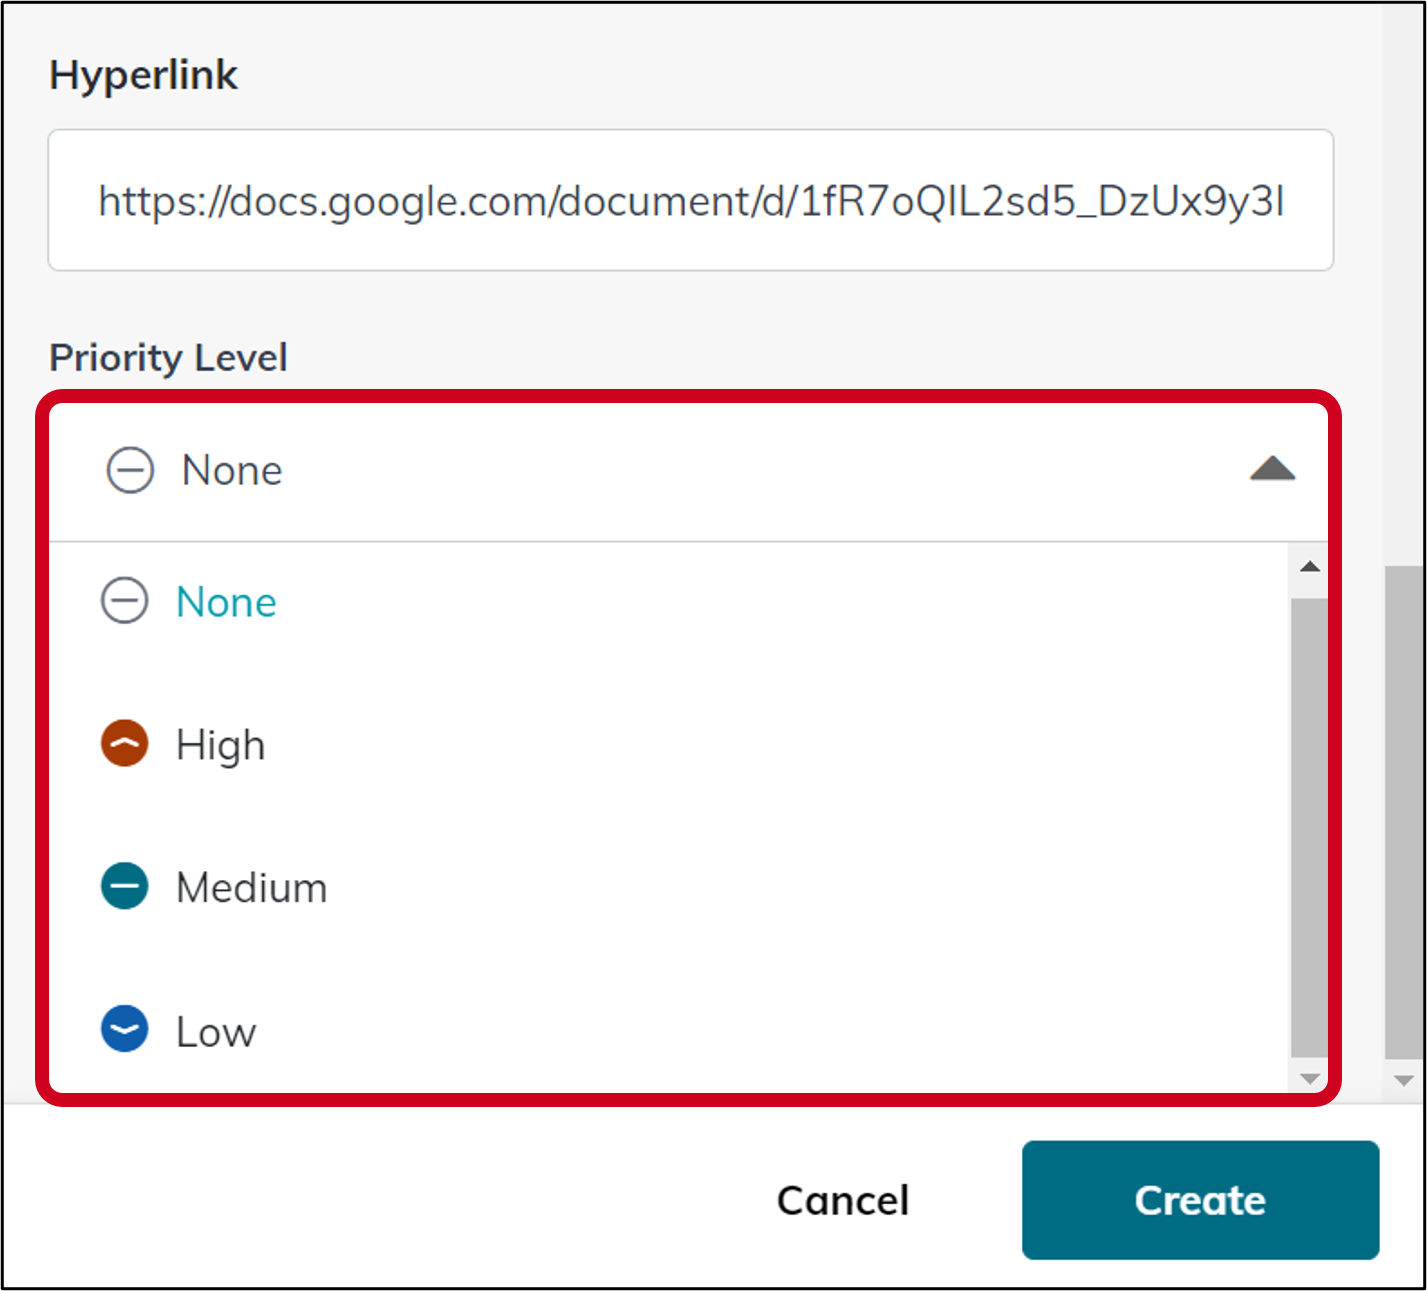Pick Medium from the priority list
1427x1291 pixels.
click(x=251, y=888)
